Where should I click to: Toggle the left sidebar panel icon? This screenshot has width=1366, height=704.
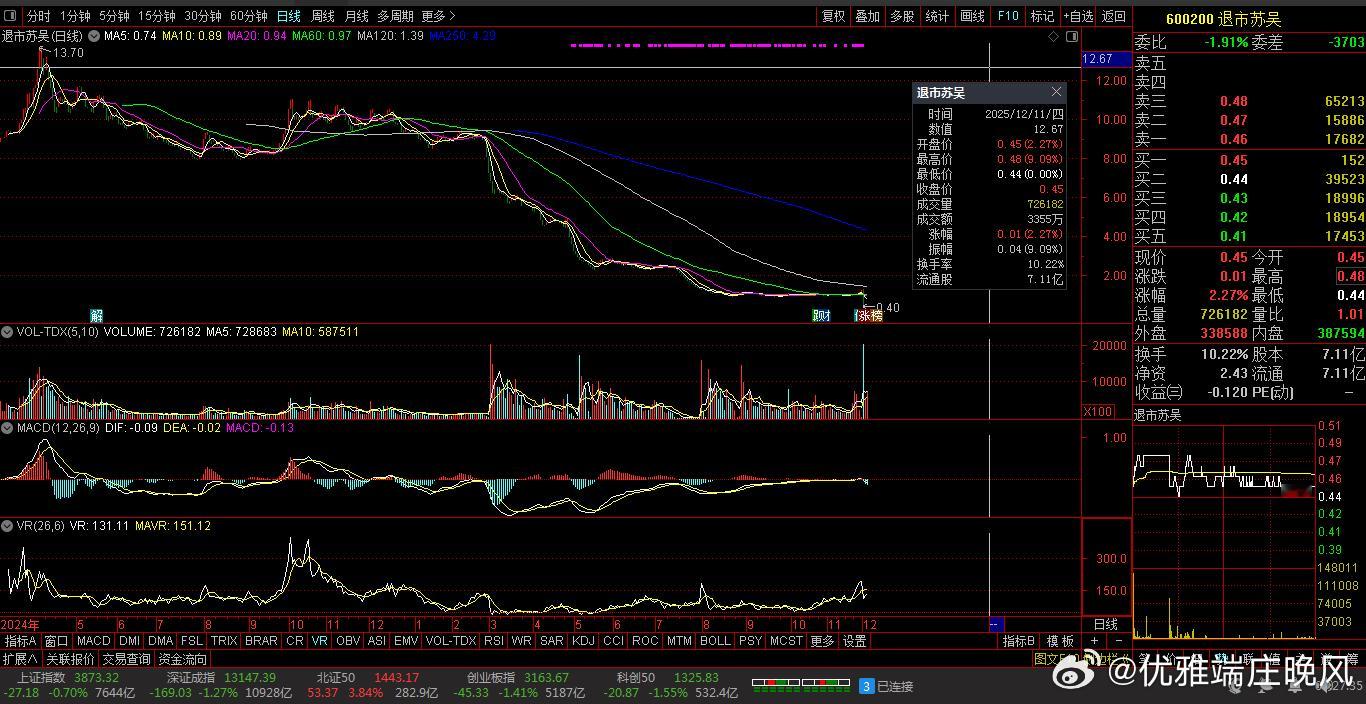coord(11,16)
